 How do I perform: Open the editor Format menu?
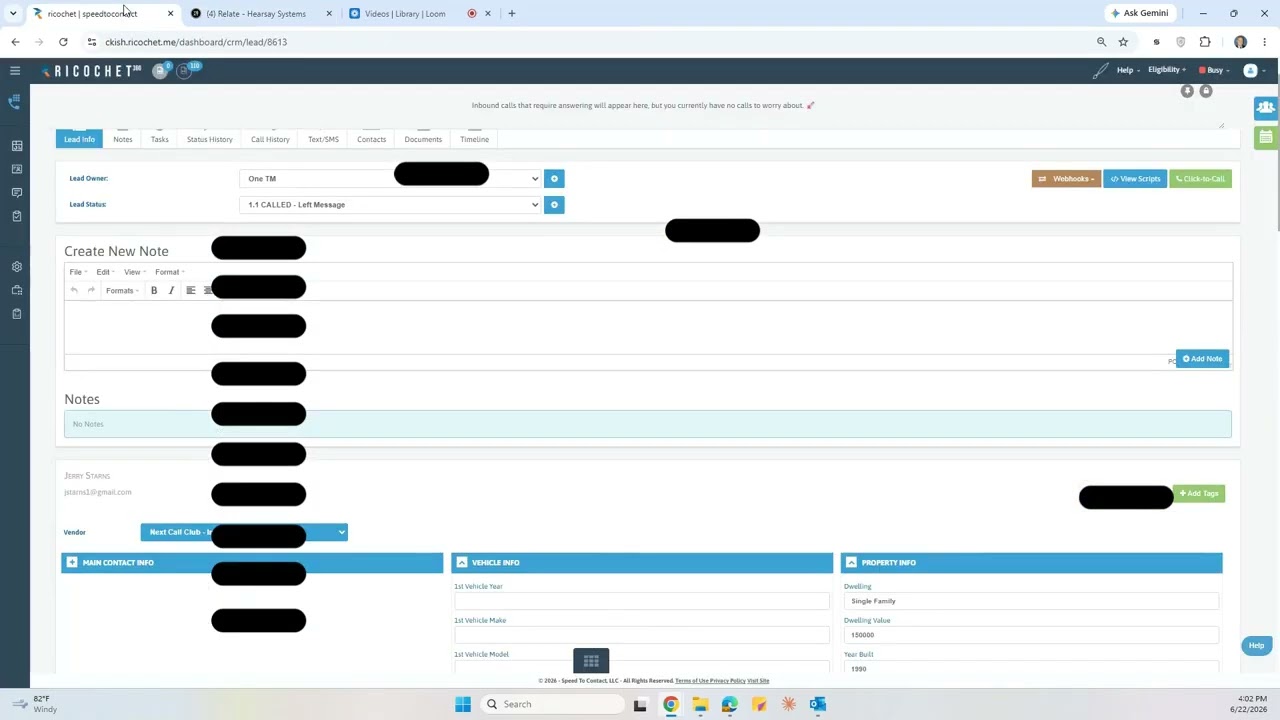169,272
